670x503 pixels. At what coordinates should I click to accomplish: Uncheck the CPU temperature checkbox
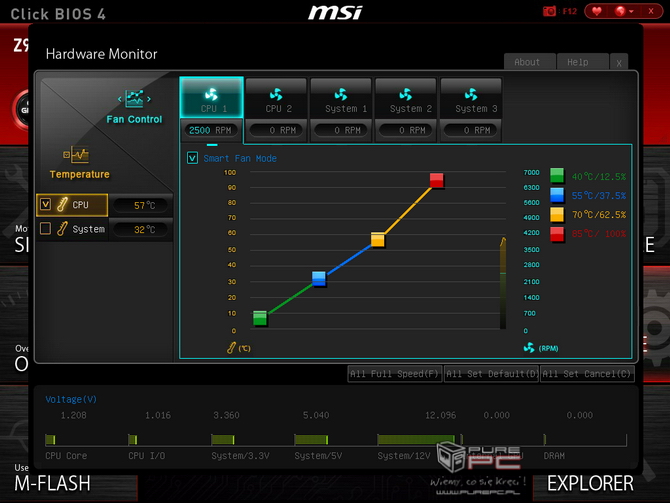point(45,204)
